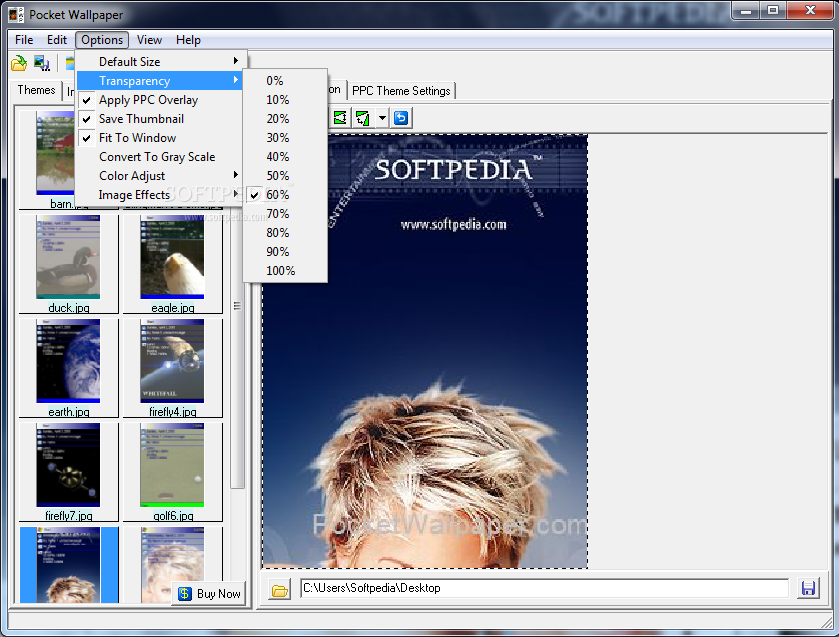This screenshot has width=839, height=637.
Task: Set transparency to 0%
Action: (x=285, y=81)
